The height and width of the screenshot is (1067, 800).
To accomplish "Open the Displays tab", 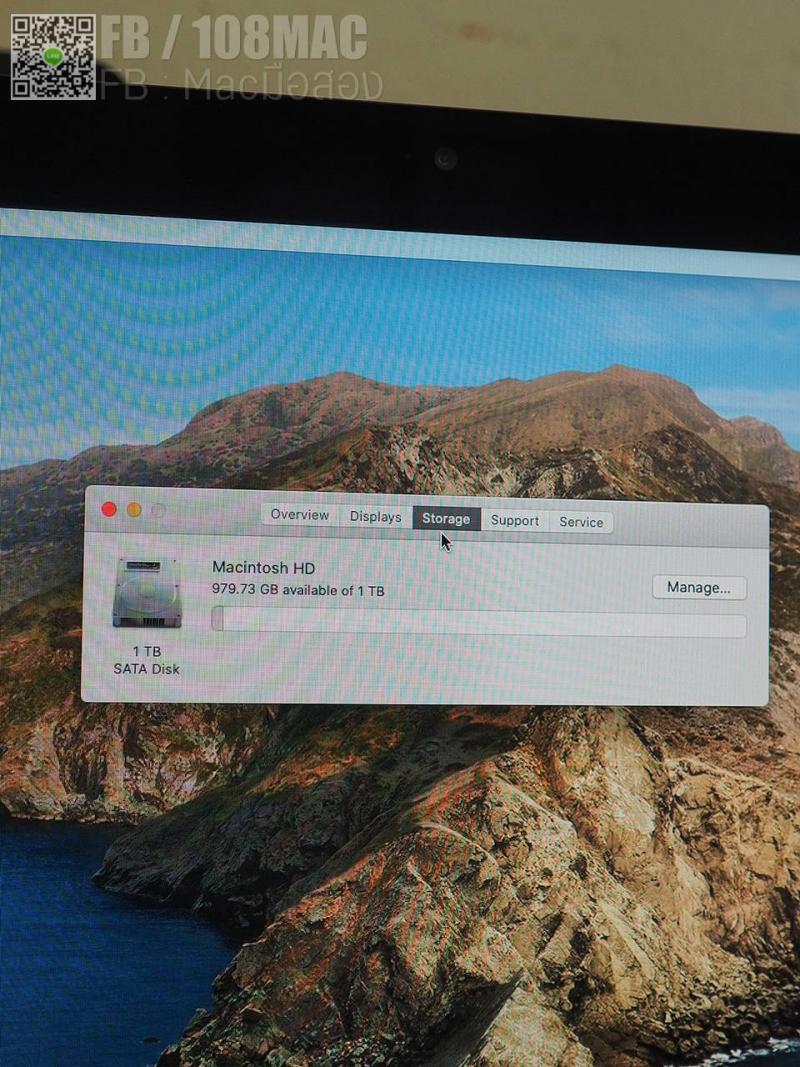I will tap(375, 517).
